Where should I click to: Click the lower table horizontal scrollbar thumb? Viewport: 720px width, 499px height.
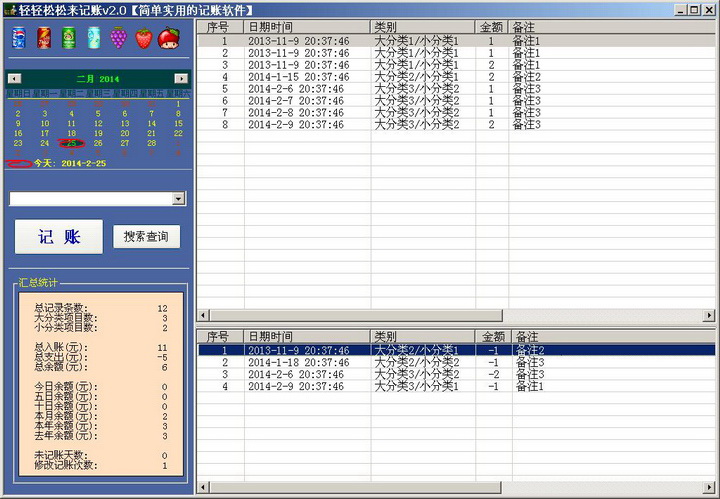coord(355,487)
